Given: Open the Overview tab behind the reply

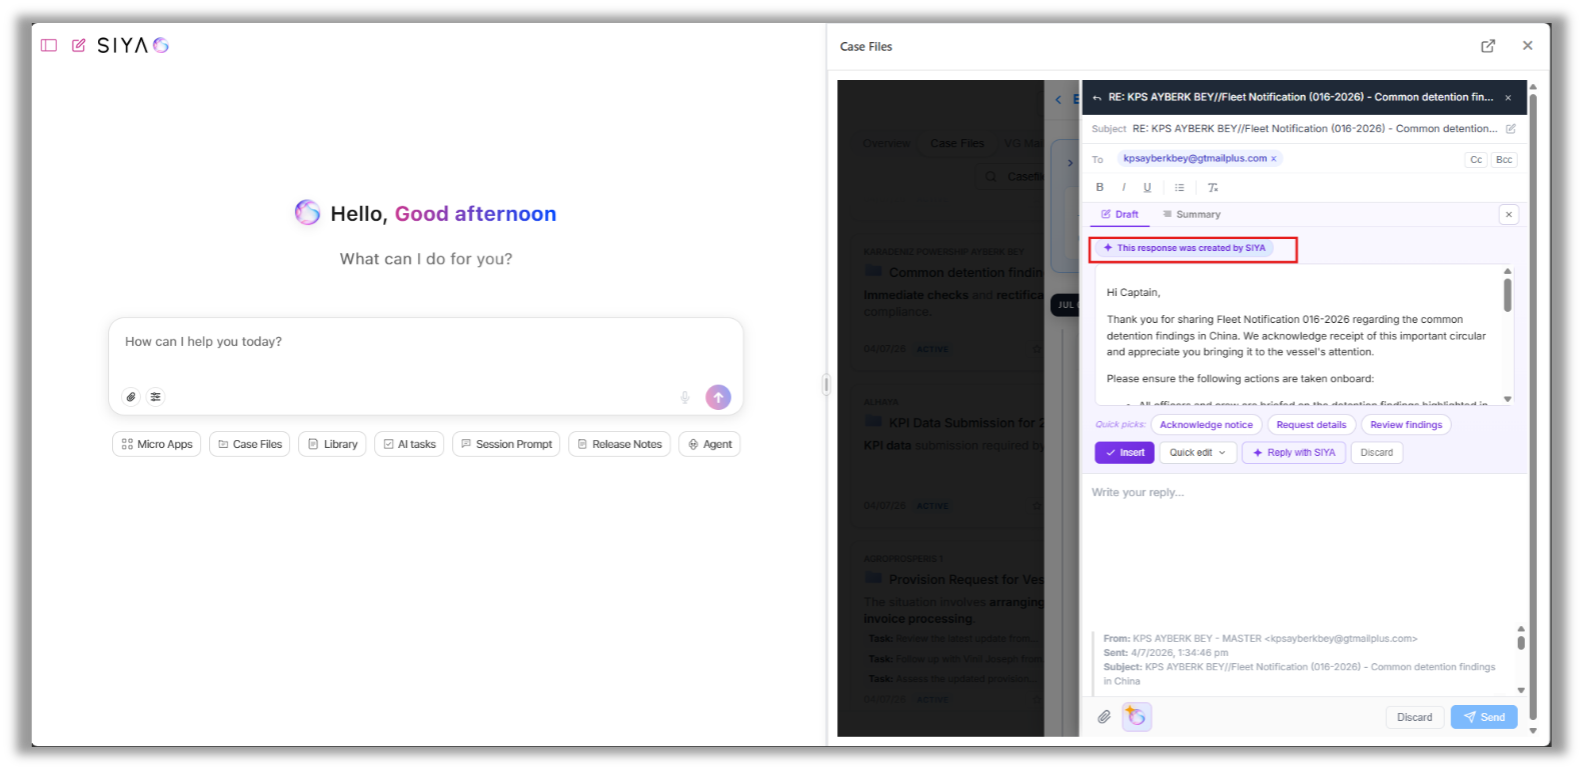Looking at the screenshot, I should [886, 144].
